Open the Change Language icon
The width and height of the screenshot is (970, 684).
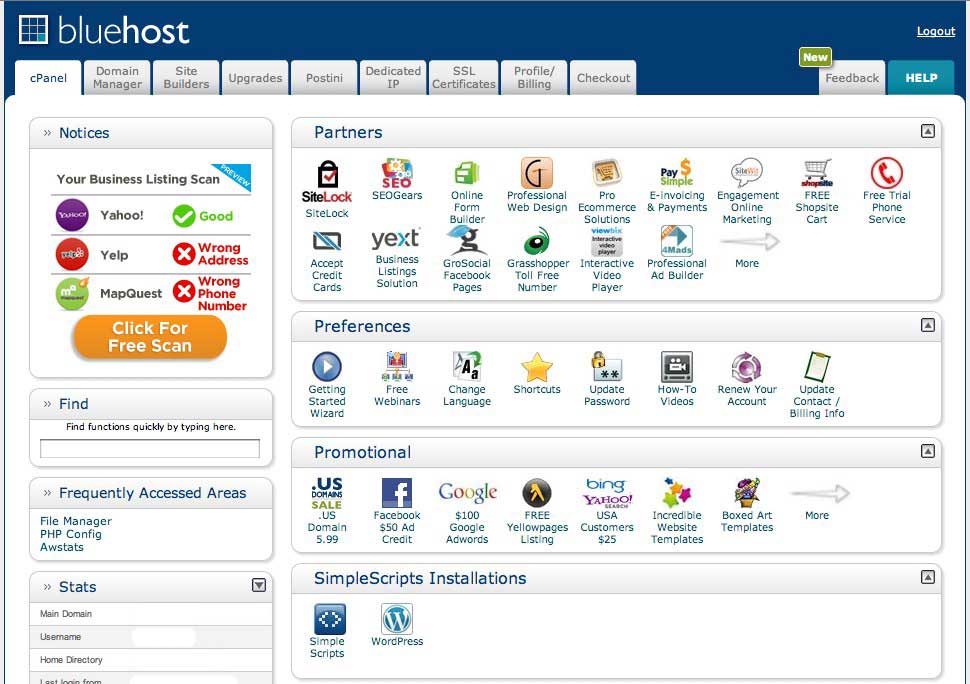click(x=467, y=368)
